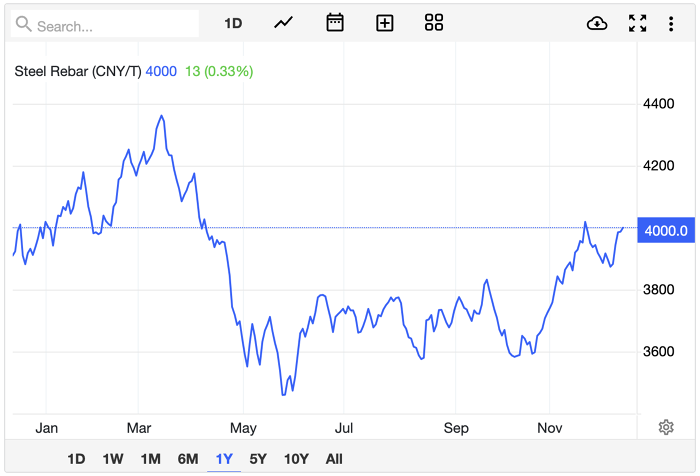The width and height of the screenshot is (700, 476).
Task: Click the 4000.0 current price marker
Action: (666, 230)
